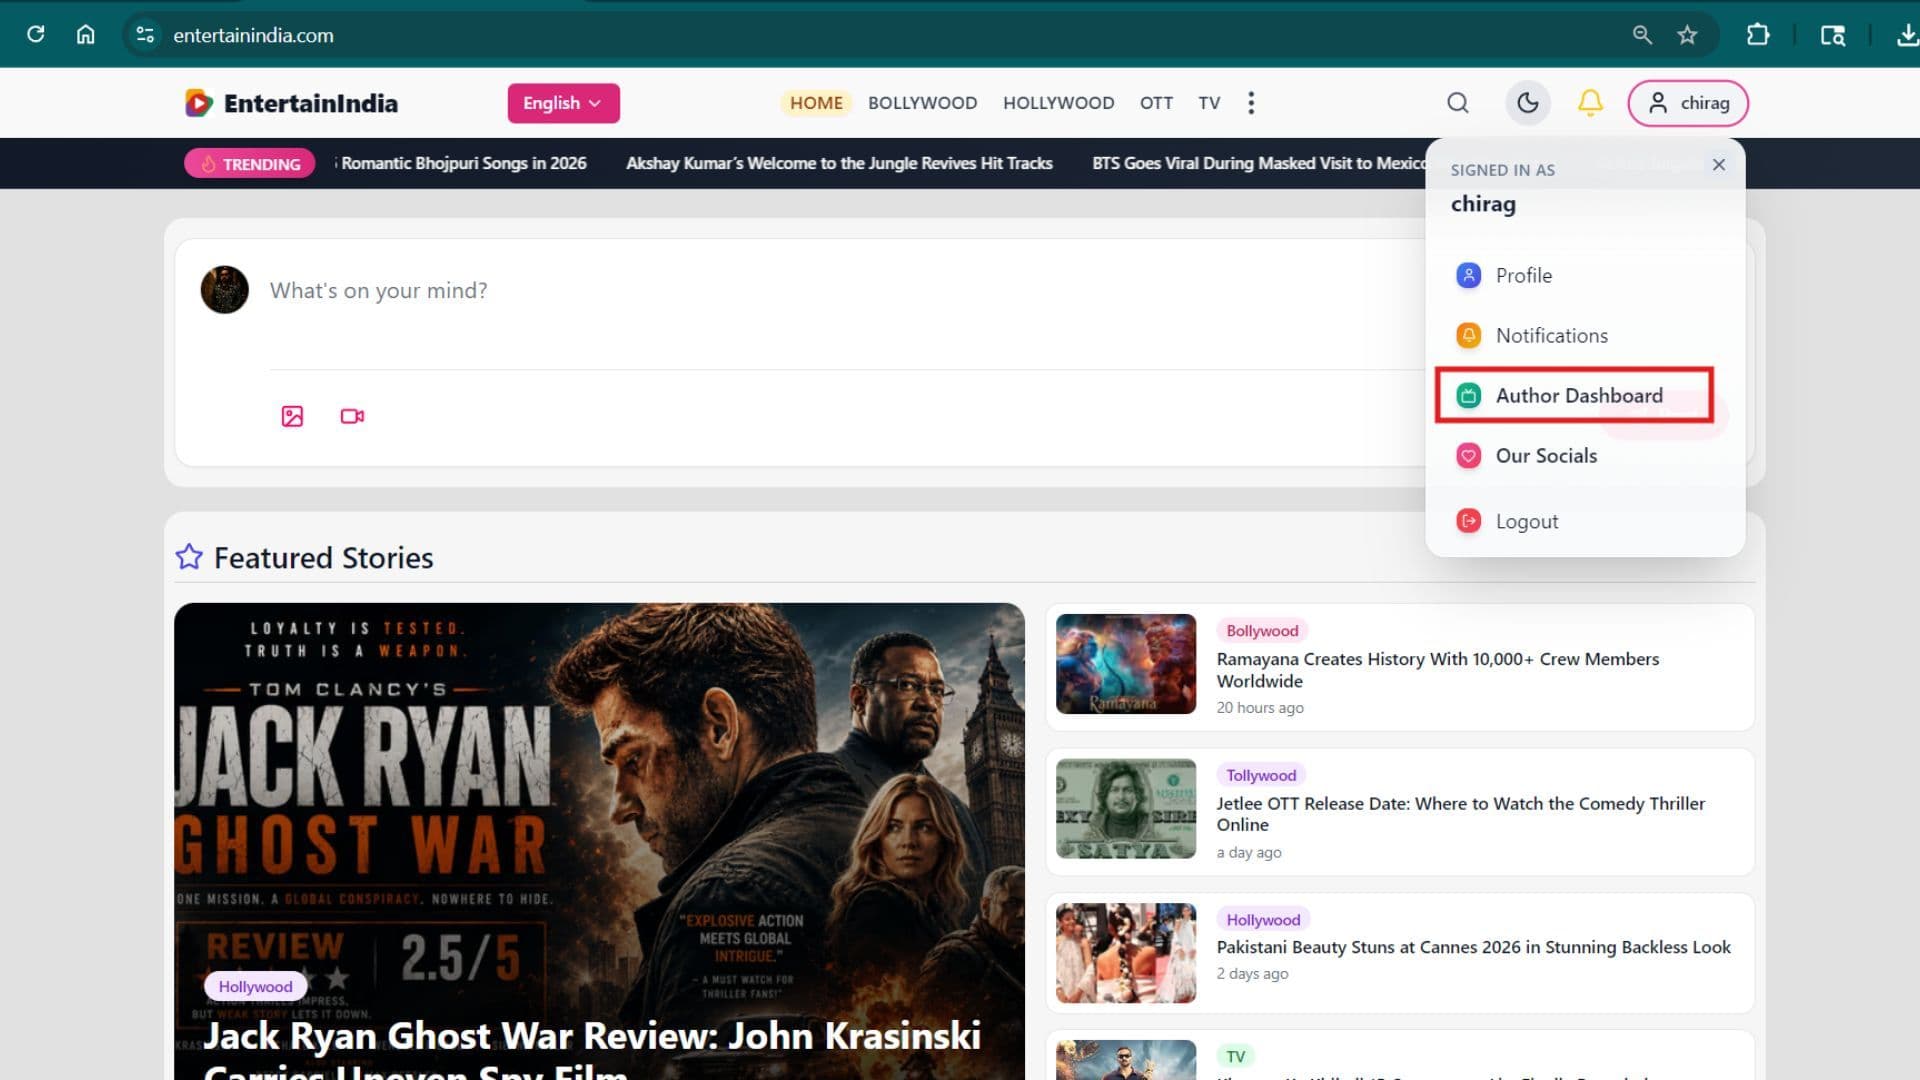The width and height of the screenshot is (1920, 1080).
Task: Click the green TV category tag
Action: pyautogui.click(x=1236, y=1057)
